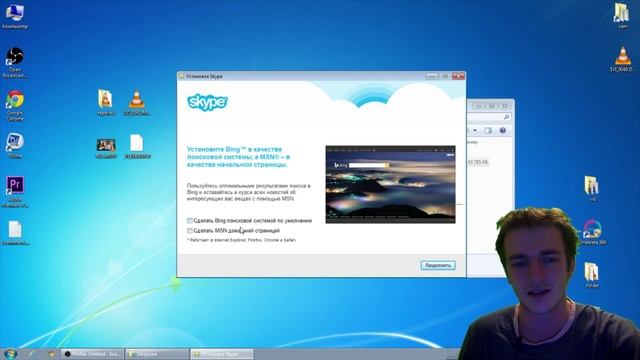Open the folder labeled Folder on right side
Screen dimensions: 640x360
pos(591,275)
